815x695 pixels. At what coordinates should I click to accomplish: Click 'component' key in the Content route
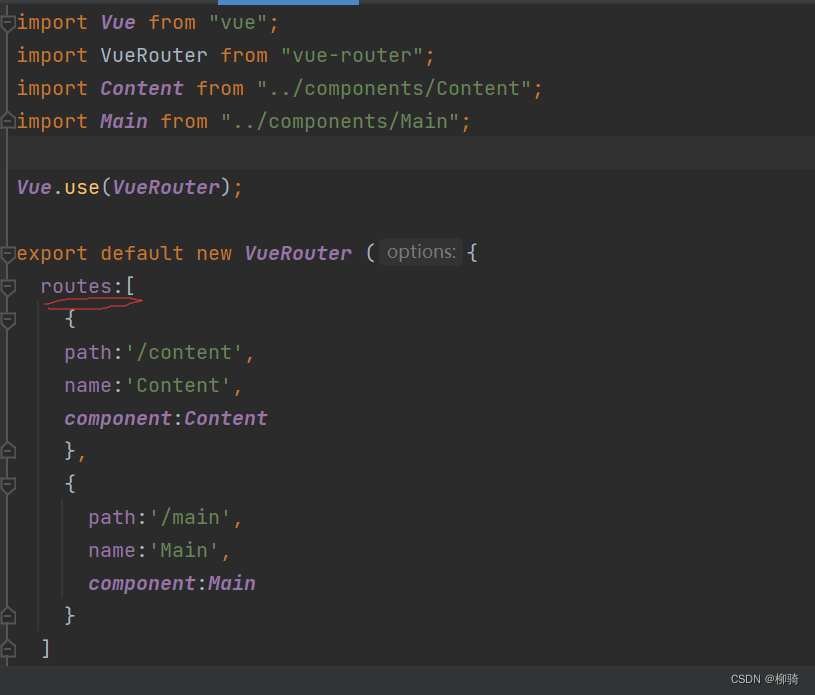tap(118, 418)
